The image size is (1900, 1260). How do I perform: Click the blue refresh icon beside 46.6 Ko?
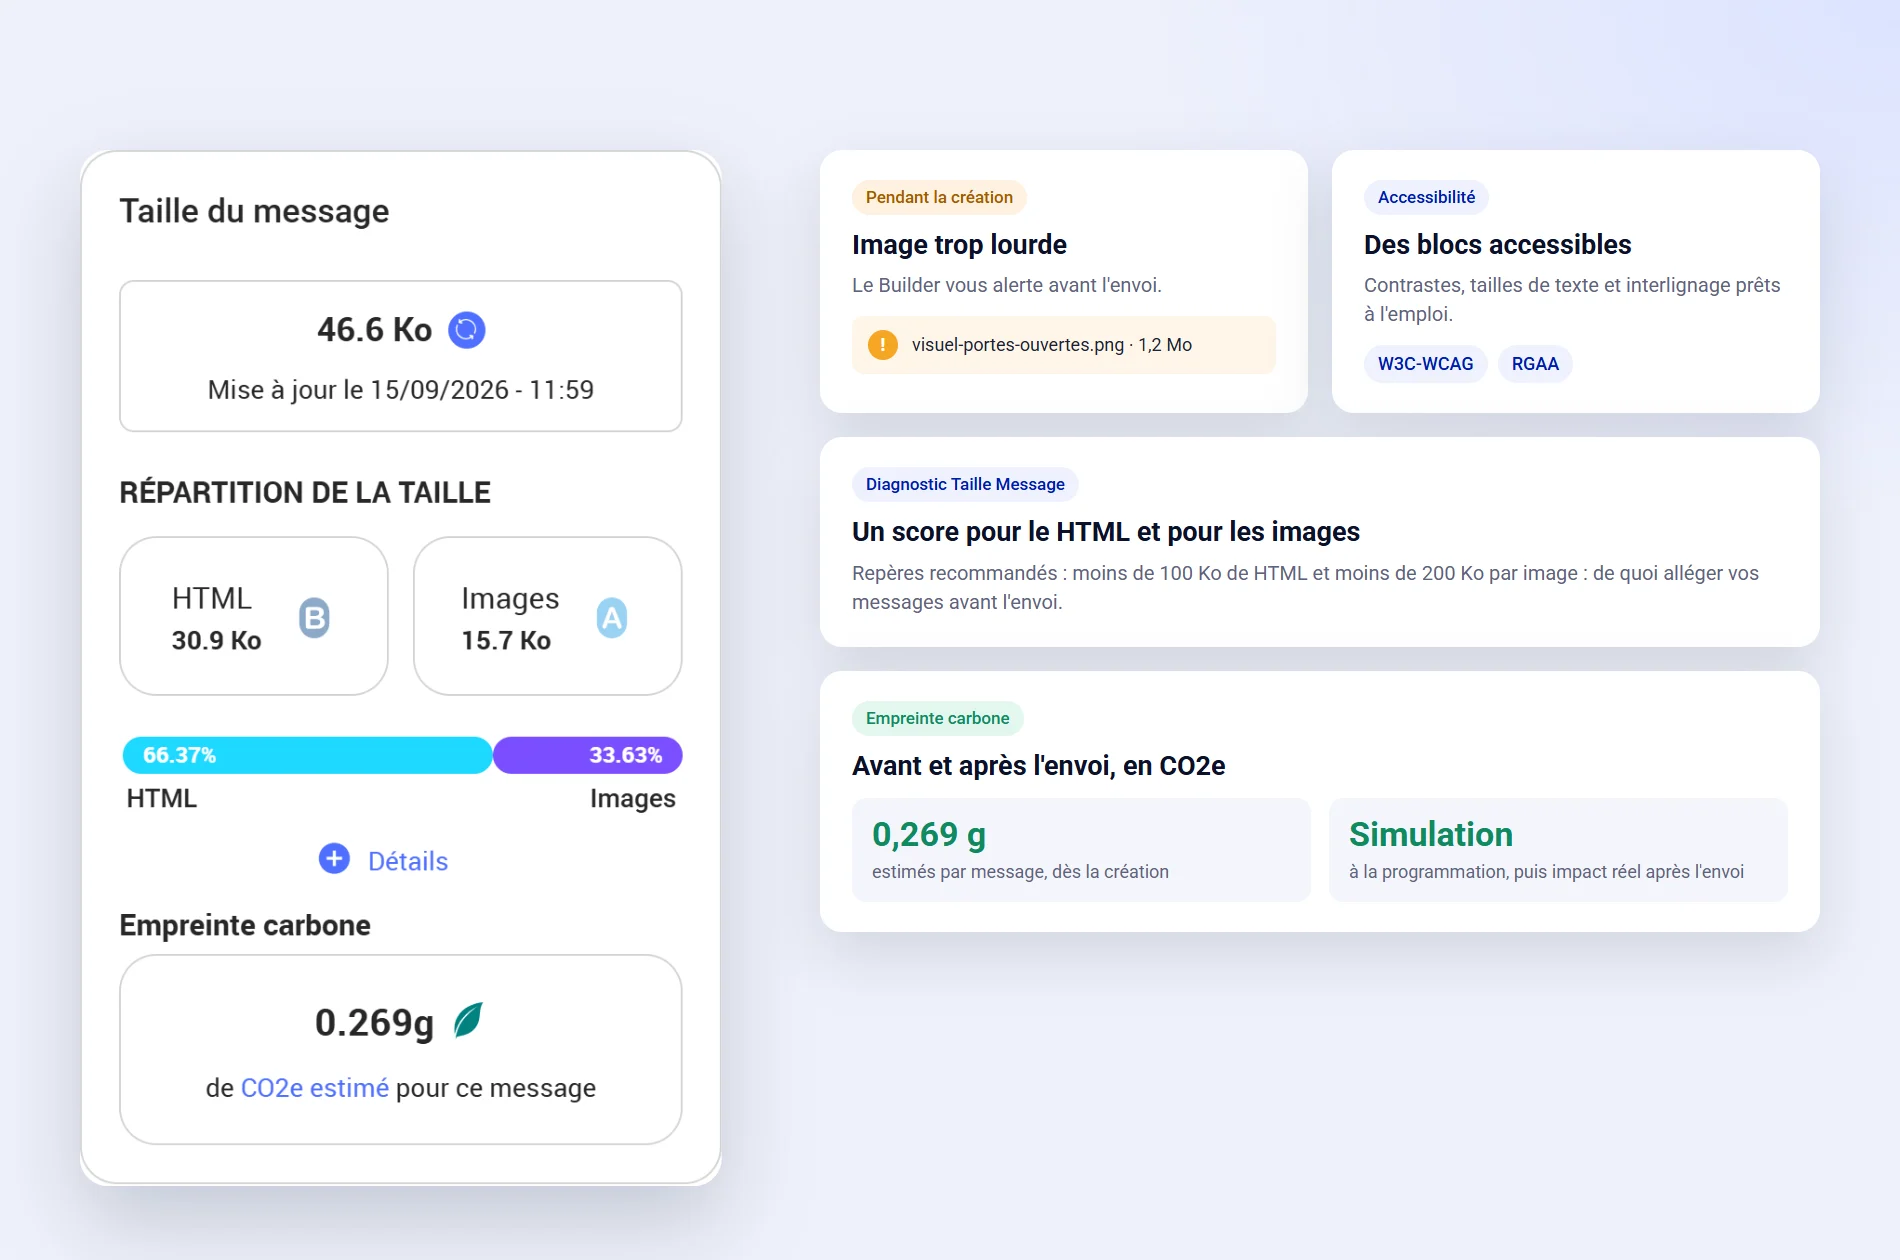pos(466,330)
